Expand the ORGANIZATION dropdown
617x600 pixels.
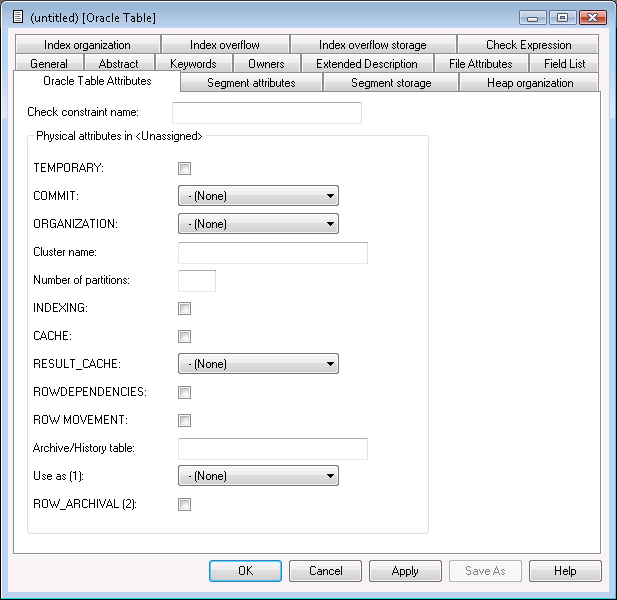click(258, 224)
